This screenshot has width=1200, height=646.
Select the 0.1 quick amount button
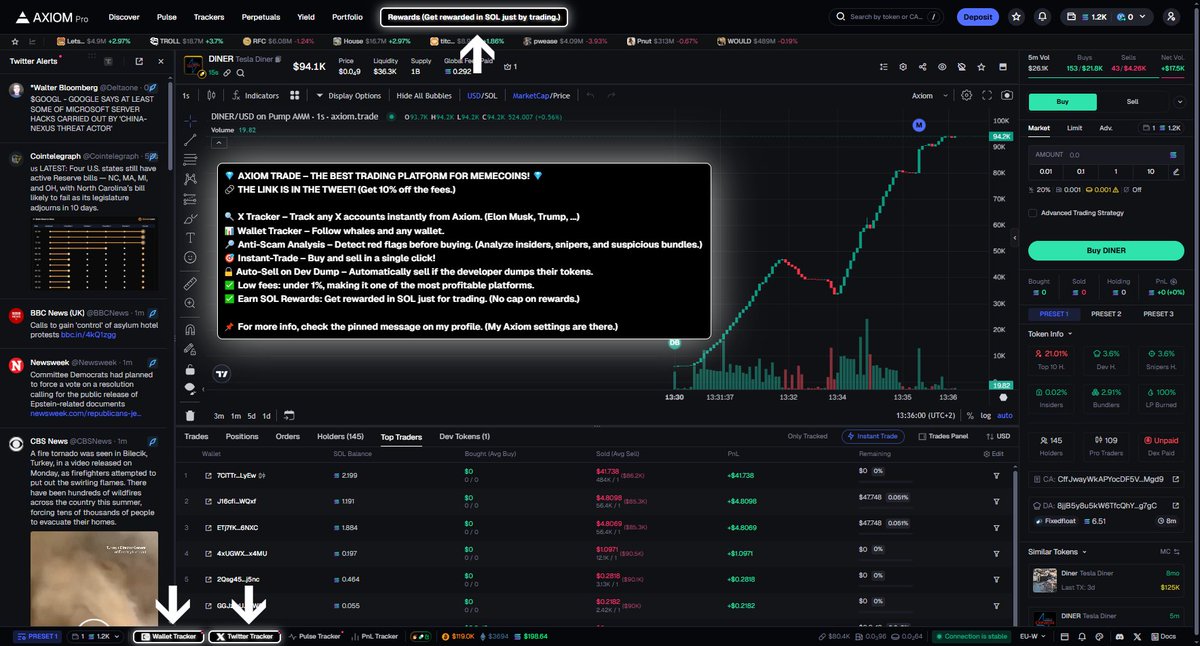click(x=1080, y=171)
